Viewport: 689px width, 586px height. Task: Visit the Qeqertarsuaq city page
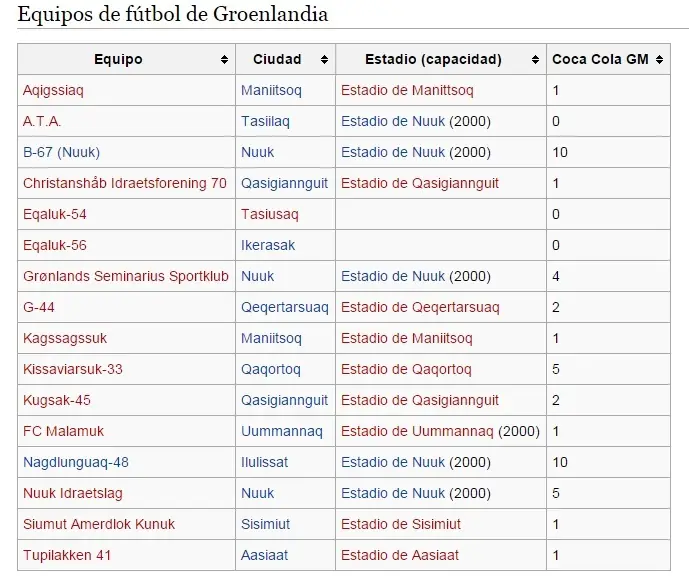(284, 307)
